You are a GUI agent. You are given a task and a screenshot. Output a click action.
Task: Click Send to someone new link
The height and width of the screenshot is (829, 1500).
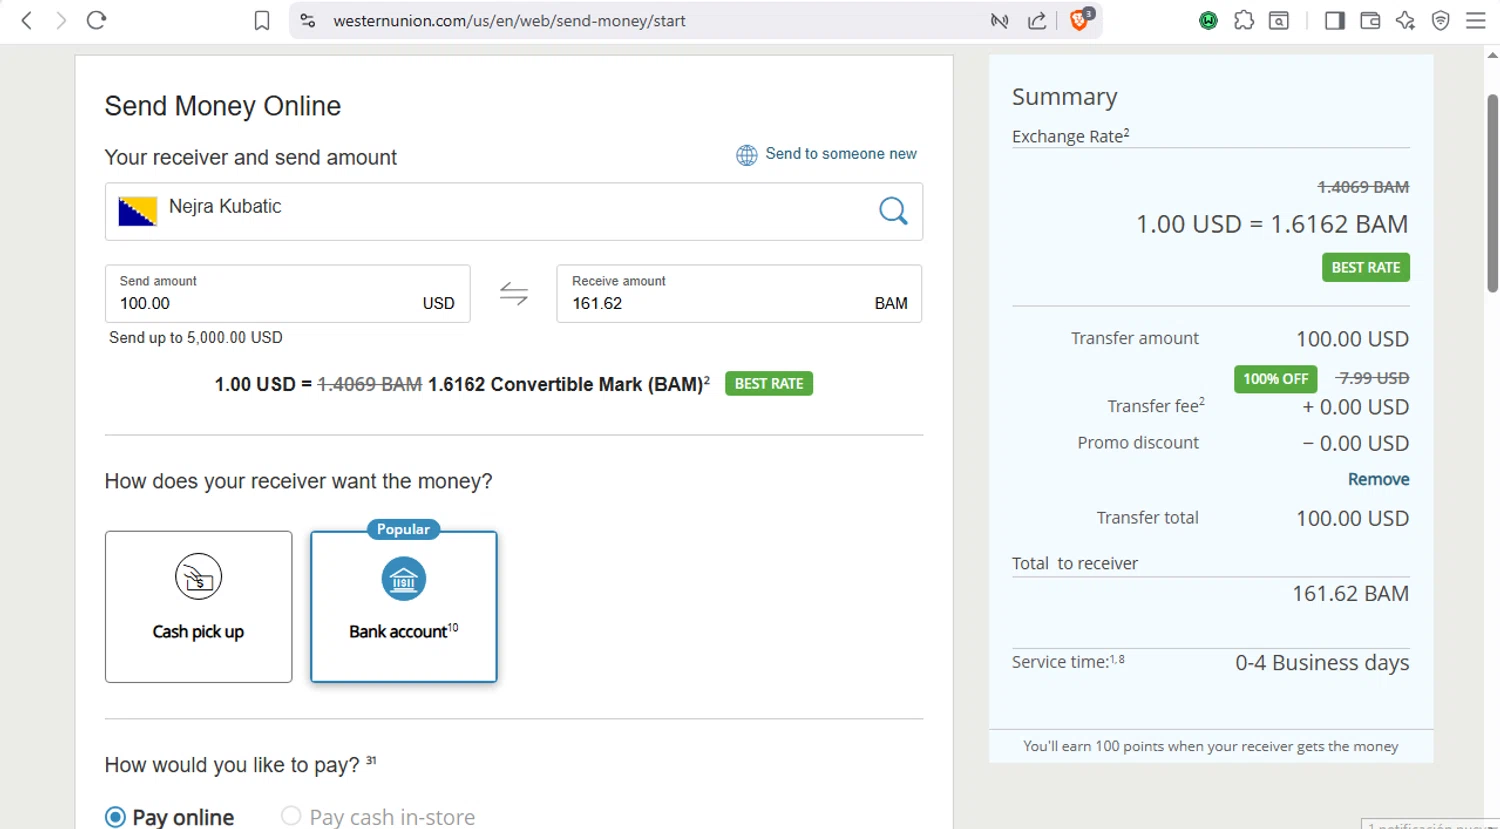(x=841, y=154)
